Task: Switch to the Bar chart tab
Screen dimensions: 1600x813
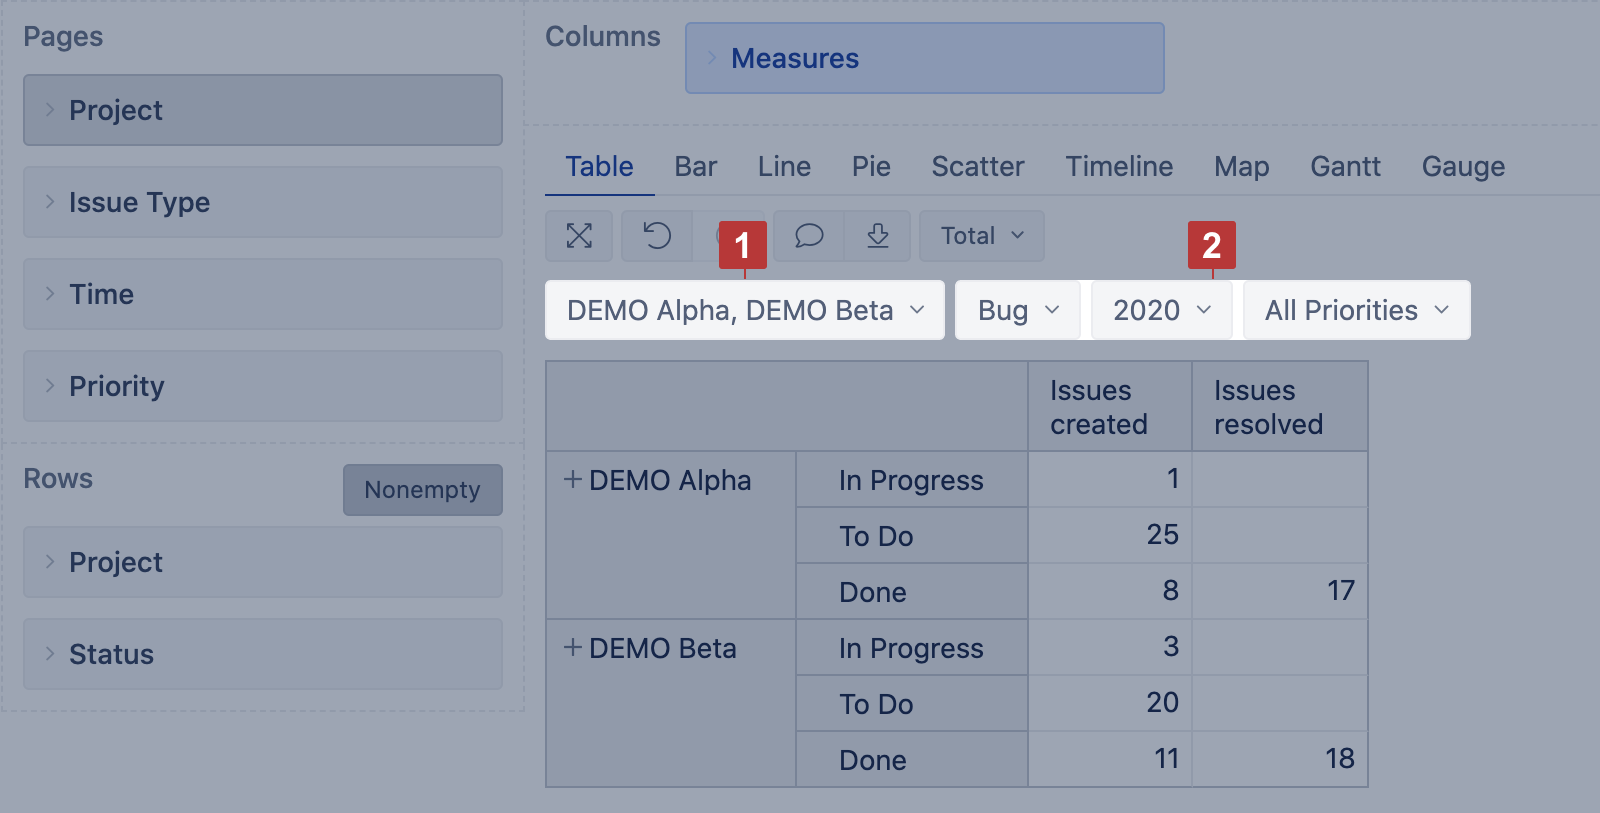Action: click(695, 166)
